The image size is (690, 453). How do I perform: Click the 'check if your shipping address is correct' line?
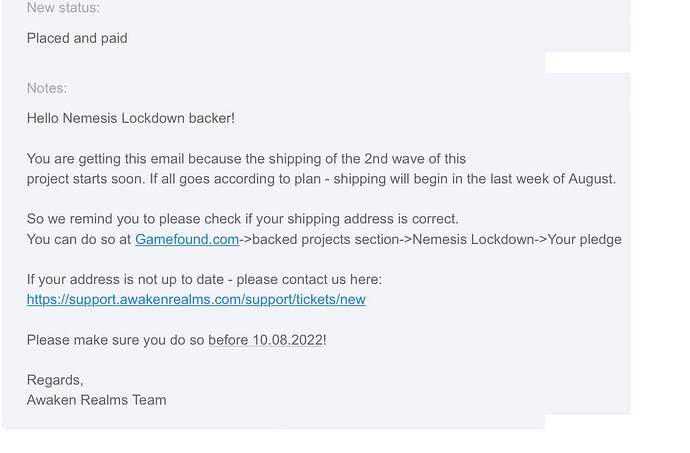(x=242, y=219)
